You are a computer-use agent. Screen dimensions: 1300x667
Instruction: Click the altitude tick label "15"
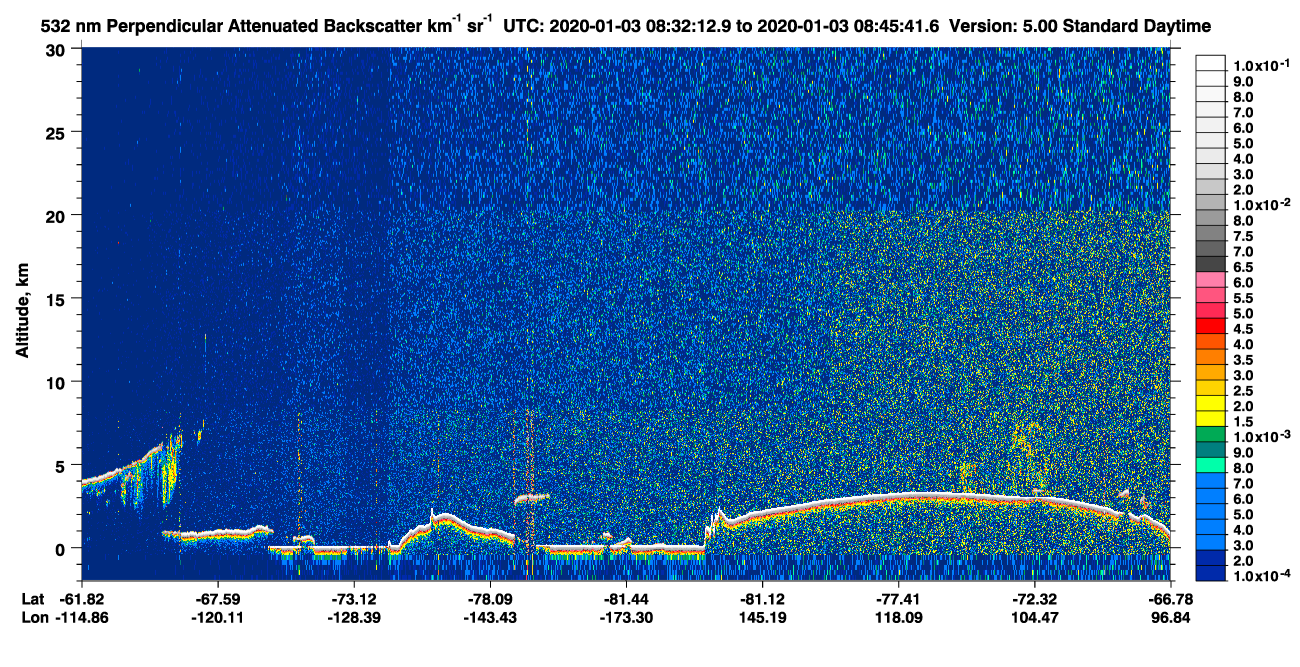coord(58,298)
